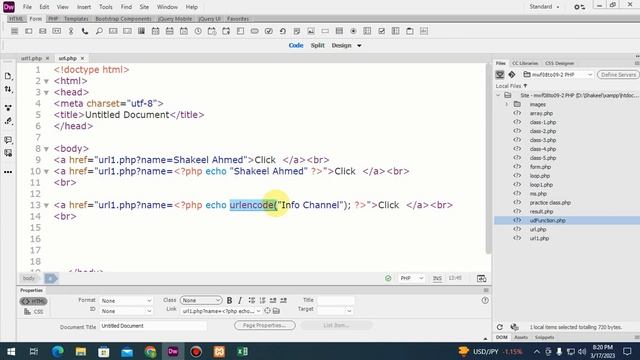Toggle INS insert mode in status bar

coord(437,278)
